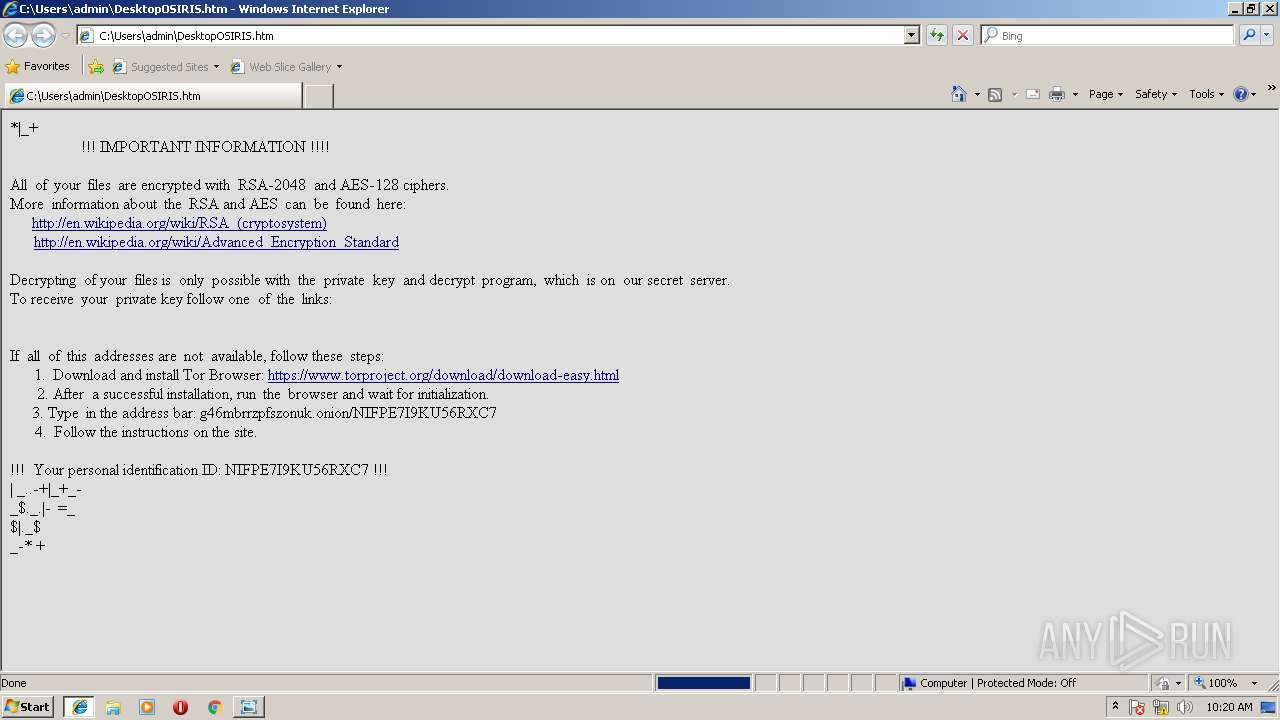This screenshot has width=1280, height=720.
Task: Open the Windows Start button
Action: 28,707
